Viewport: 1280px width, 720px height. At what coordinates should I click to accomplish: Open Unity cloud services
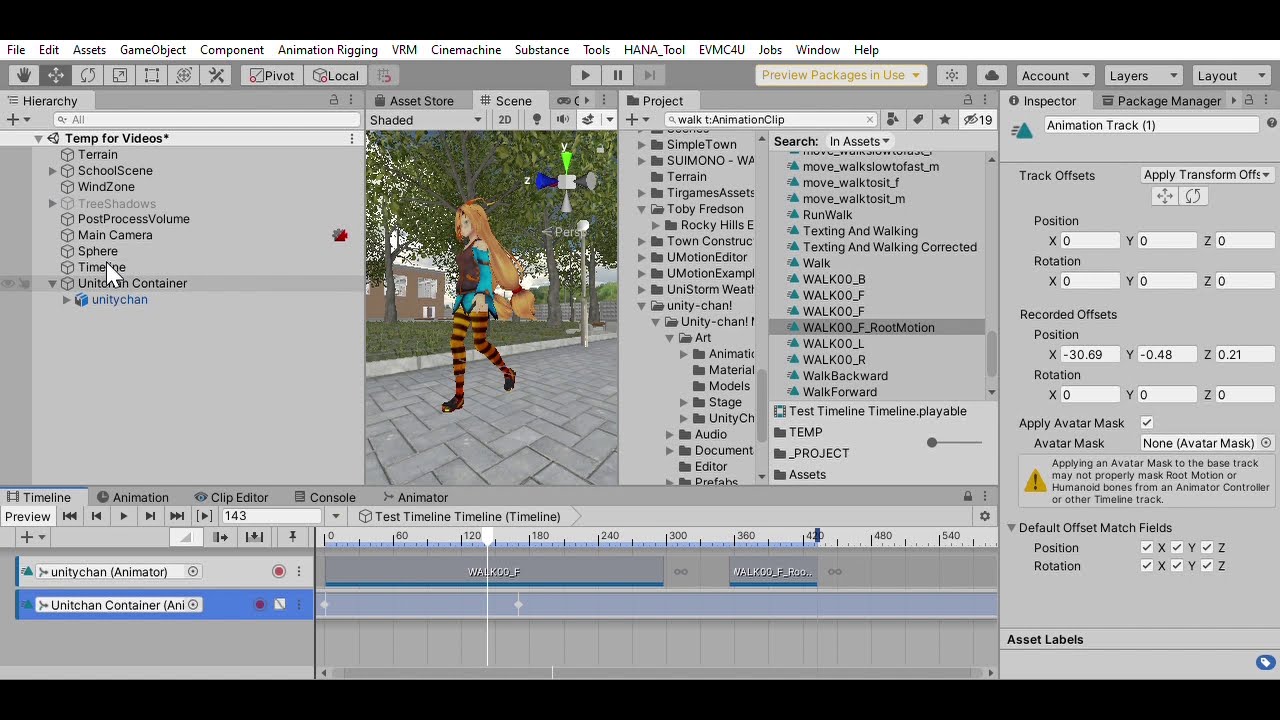tap(992, 75)
